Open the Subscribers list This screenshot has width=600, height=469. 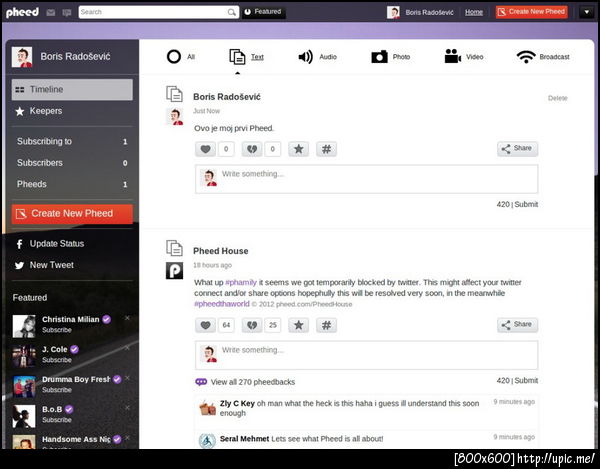pos(72,163)
